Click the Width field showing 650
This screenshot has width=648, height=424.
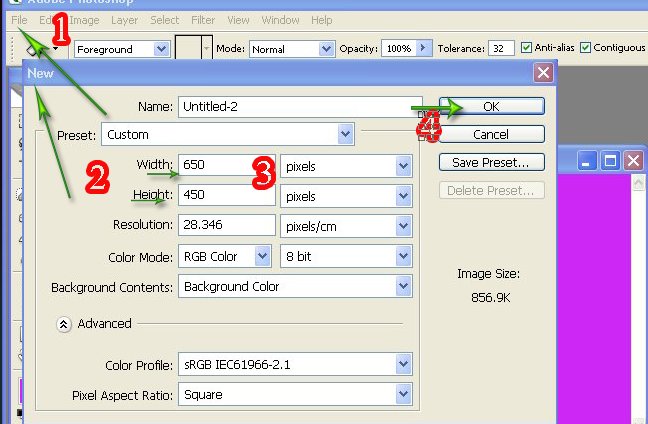coord(226,164)
